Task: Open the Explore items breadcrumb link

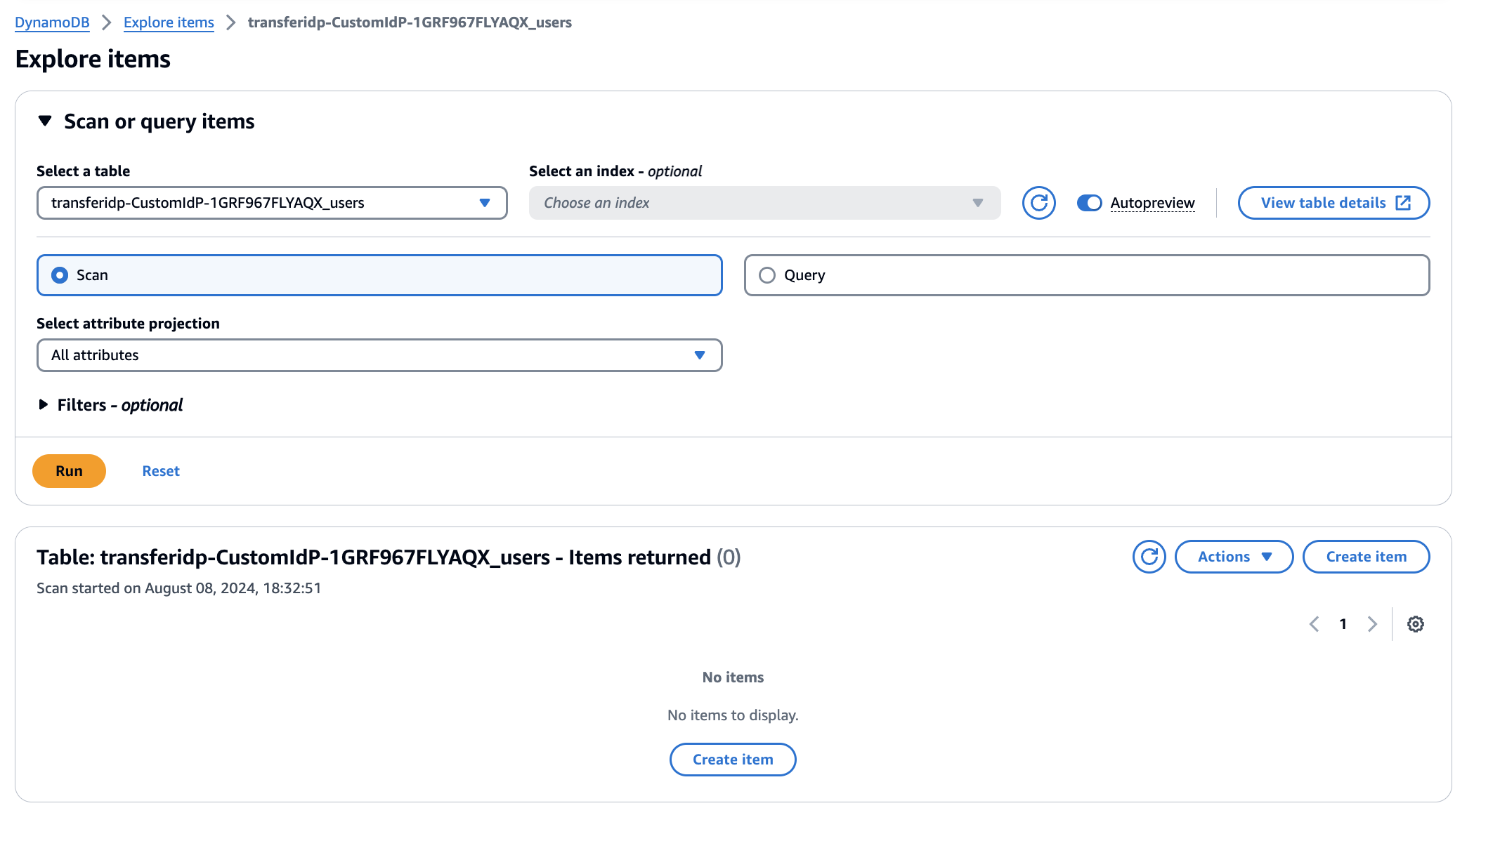Action: coord(168,22)
